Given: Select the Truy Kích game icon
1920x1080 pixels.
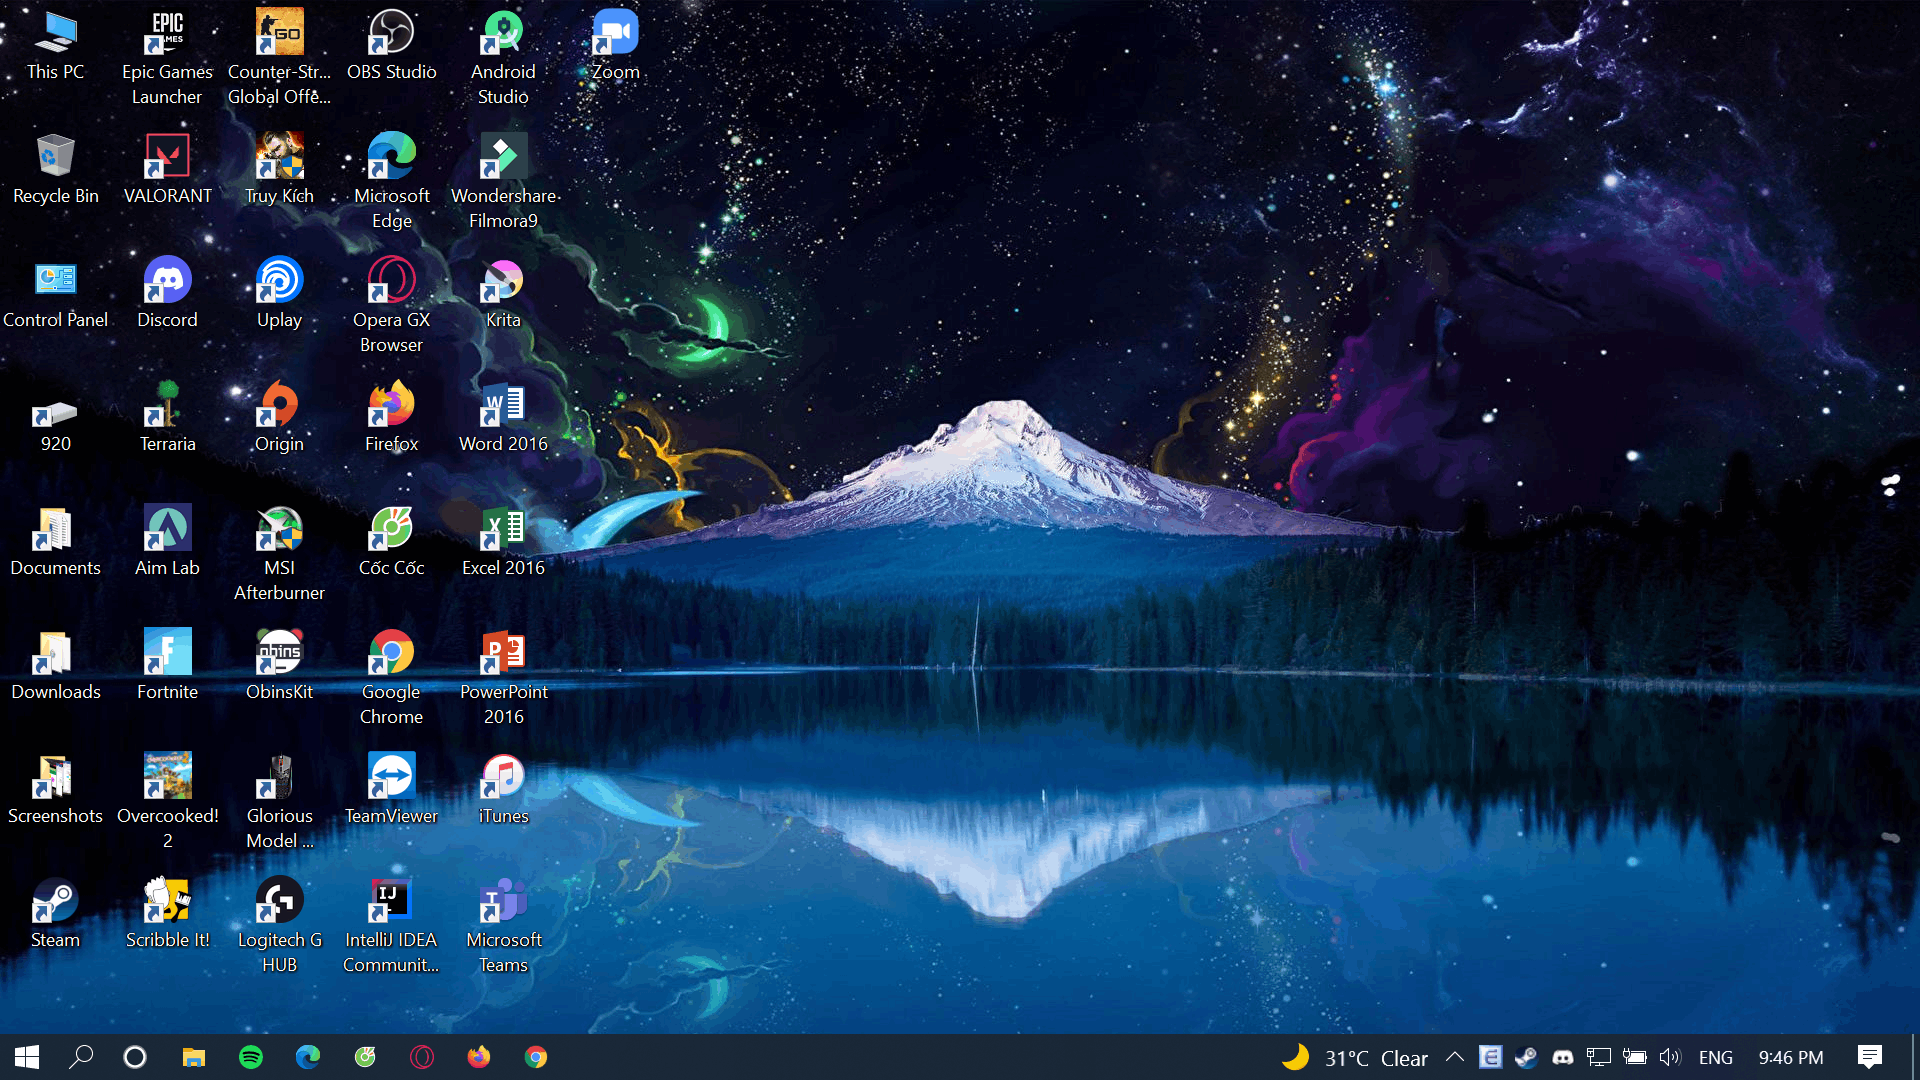Looking at the screenshot, I should point(279,170).
